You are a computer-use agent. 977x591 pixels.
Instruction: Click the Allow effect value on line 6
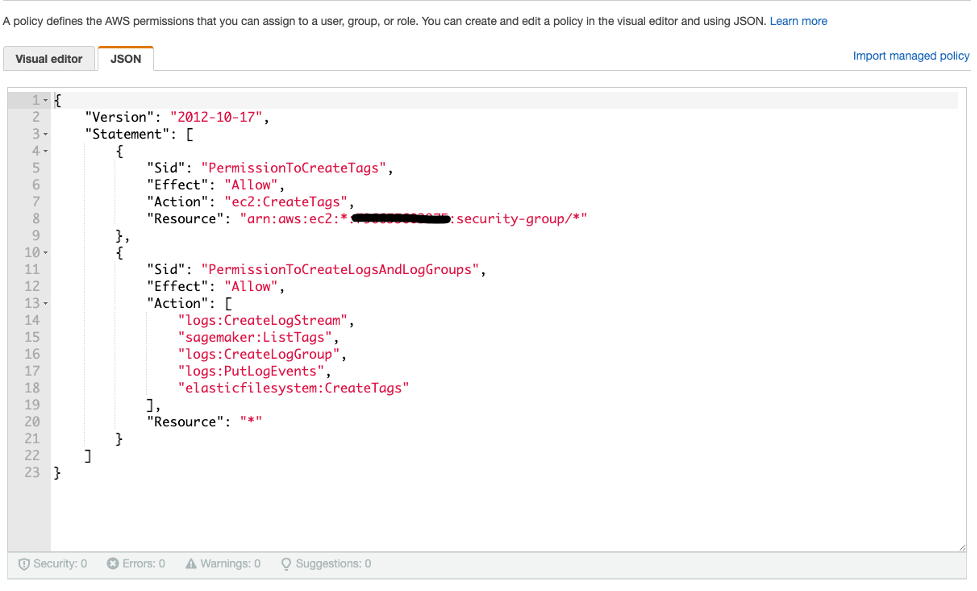(250, 184)
